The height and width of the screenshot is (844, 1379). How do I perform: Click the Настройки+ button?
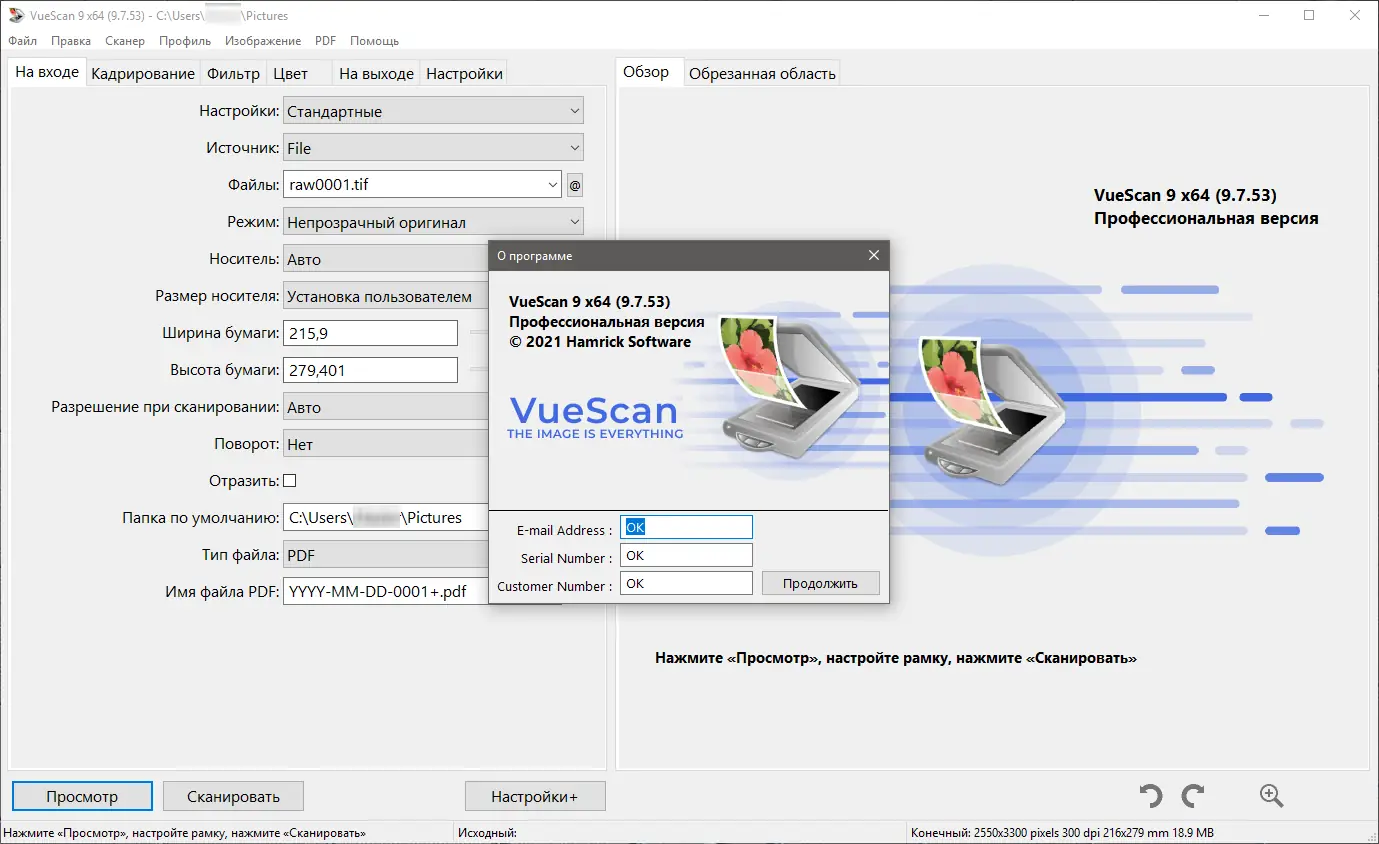point(535,797)
